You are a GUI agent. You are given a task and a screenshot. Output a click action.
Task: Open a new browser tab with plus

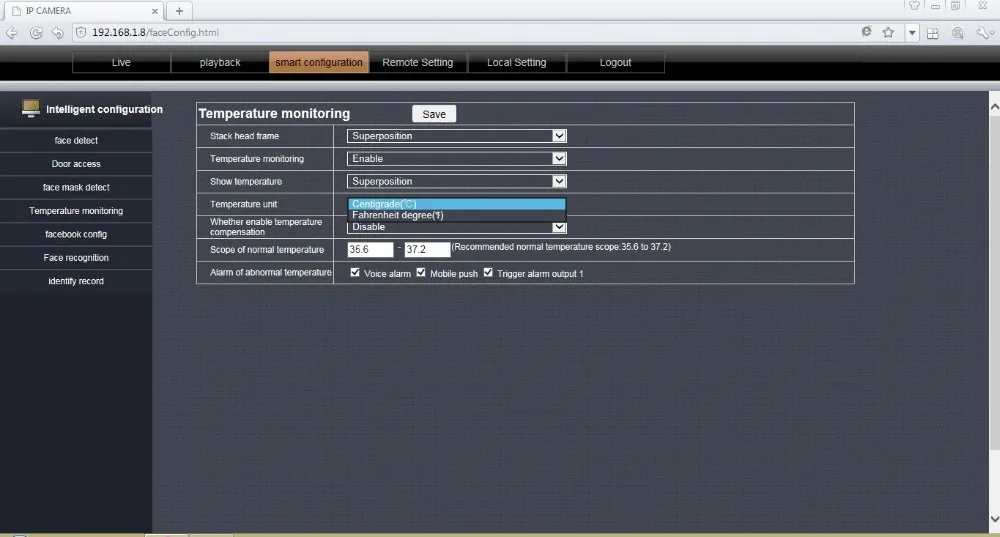point(179,11)
